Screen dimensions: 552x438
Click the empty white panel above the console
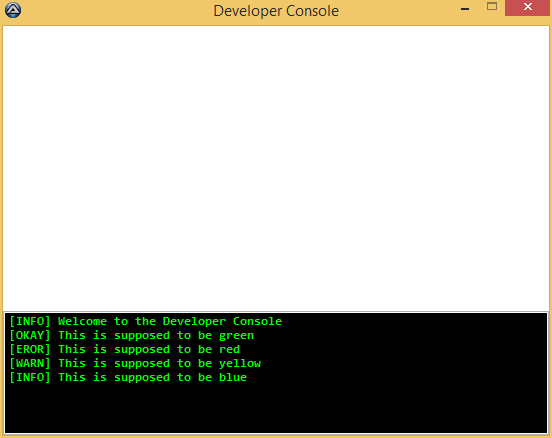coord(276,168)
